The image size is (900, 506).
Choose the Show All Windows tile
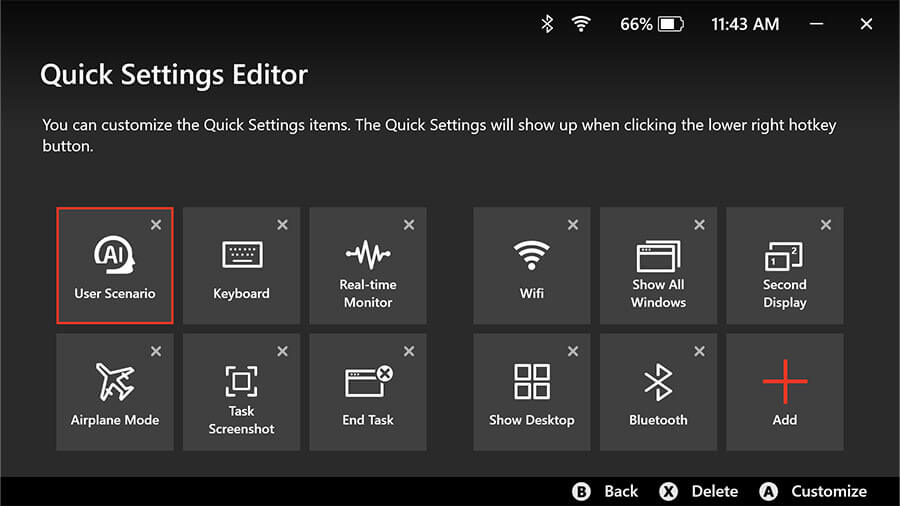pos(658,265)
